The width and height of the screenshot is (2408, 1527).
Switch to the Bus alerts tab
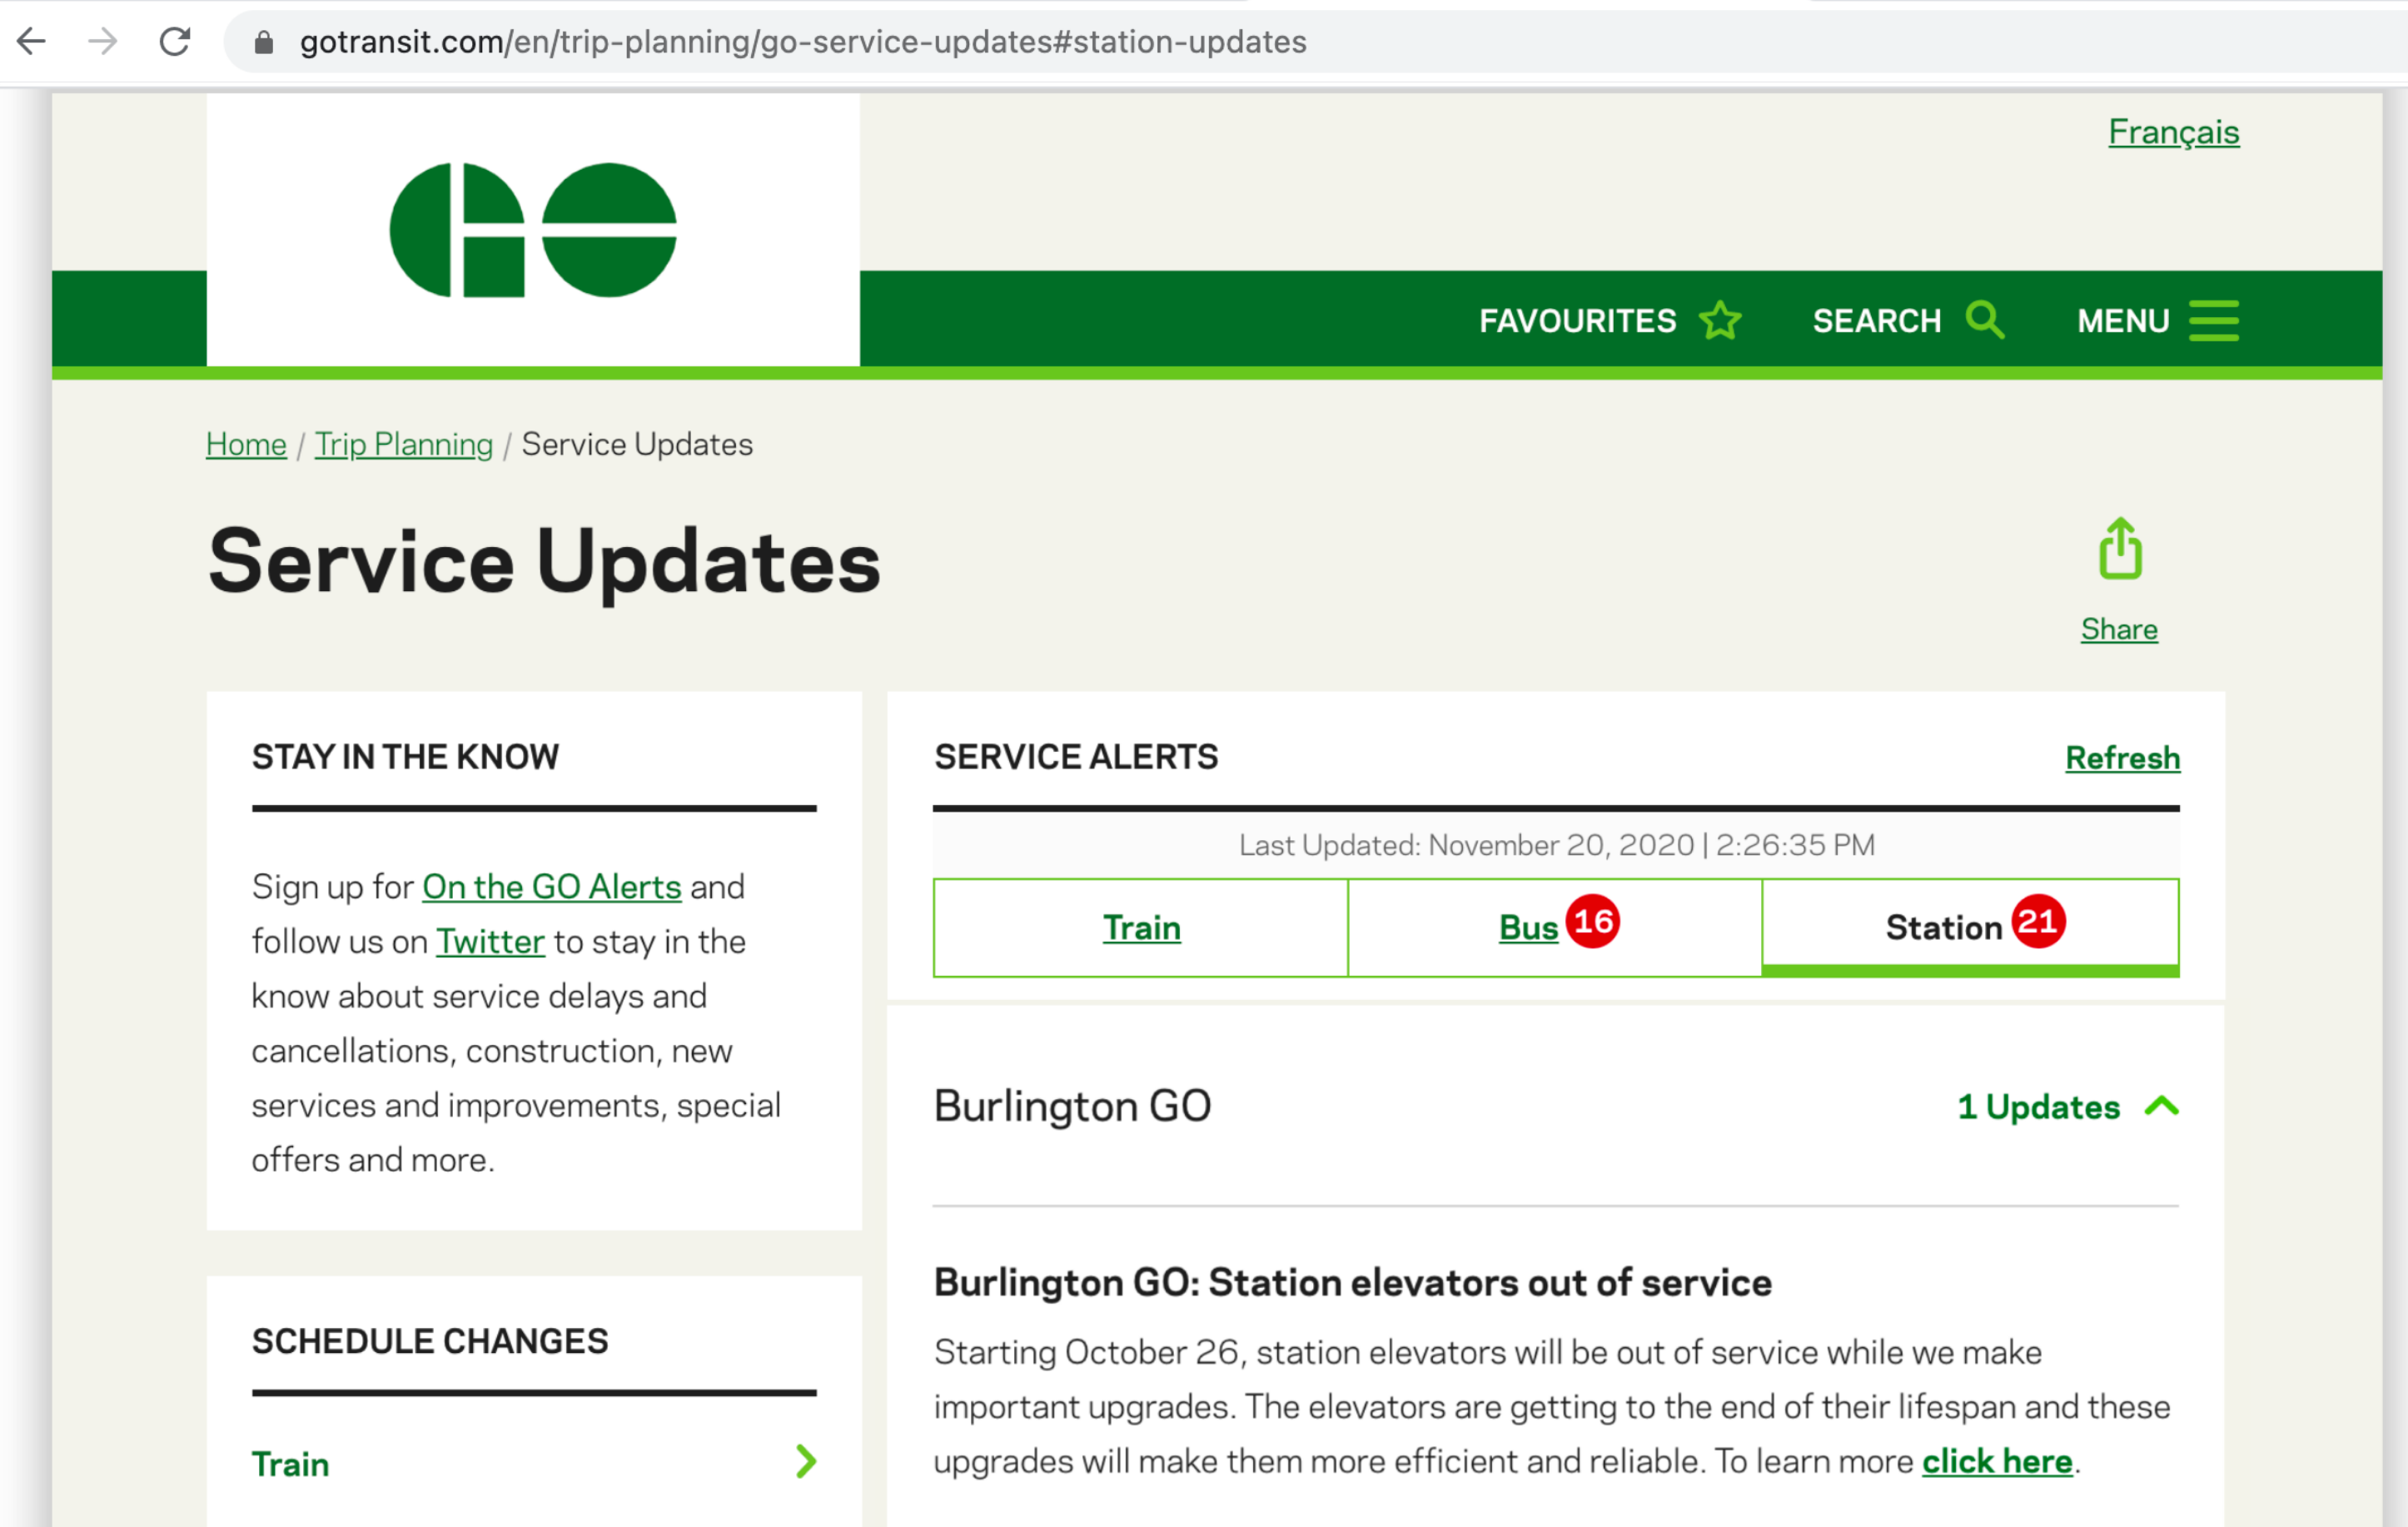click(1555, 928)
